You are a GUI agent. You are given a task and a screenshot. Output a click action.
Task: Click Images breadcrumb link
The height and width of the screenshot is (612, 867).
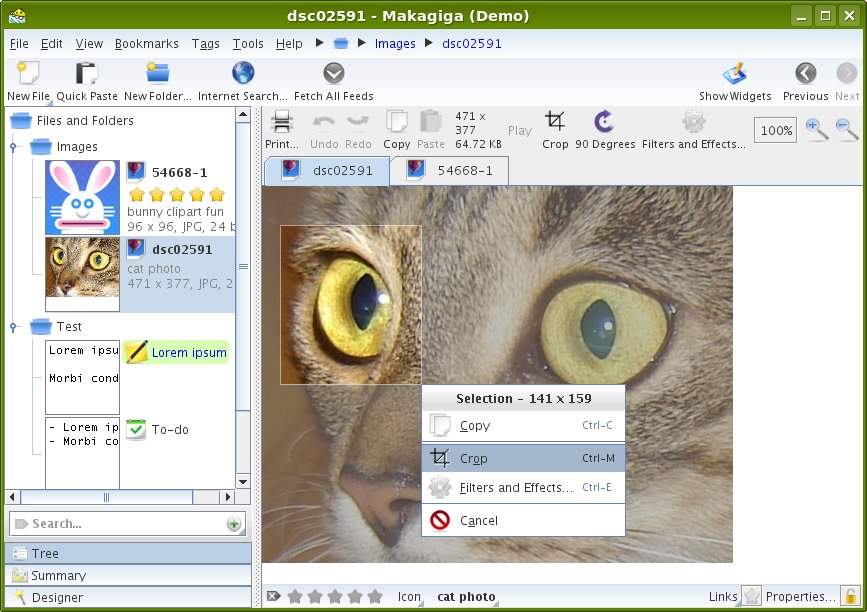pos(395,44)
